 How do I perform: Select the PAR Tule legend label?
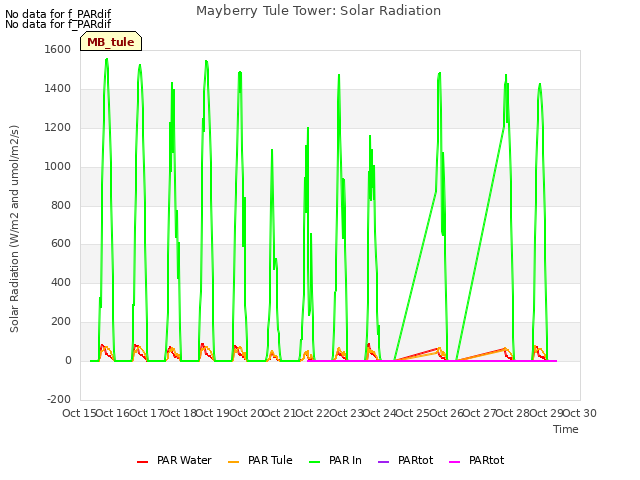[x=270, y=460]
